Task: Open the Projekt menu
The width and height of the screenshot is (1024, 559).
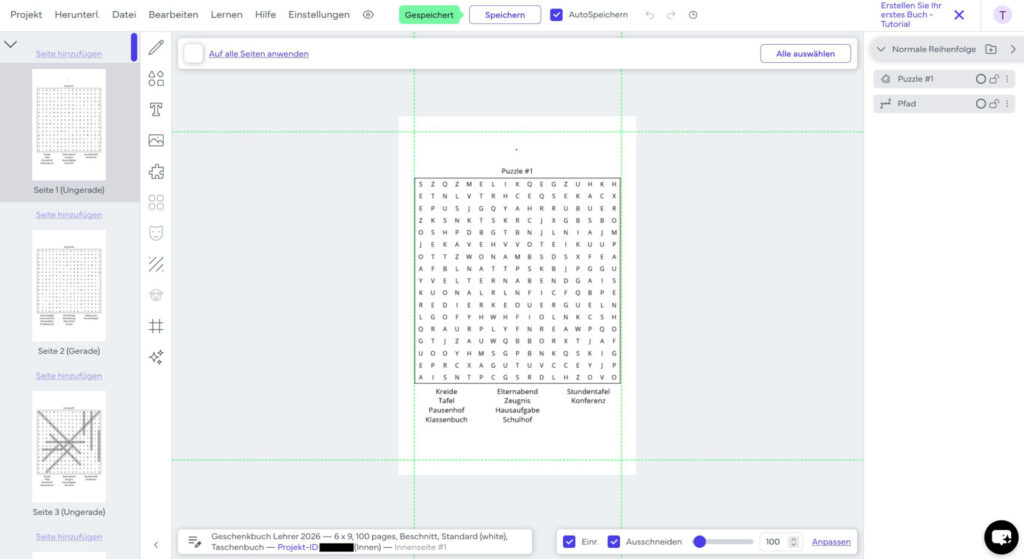Action: (x=26, y=14)
